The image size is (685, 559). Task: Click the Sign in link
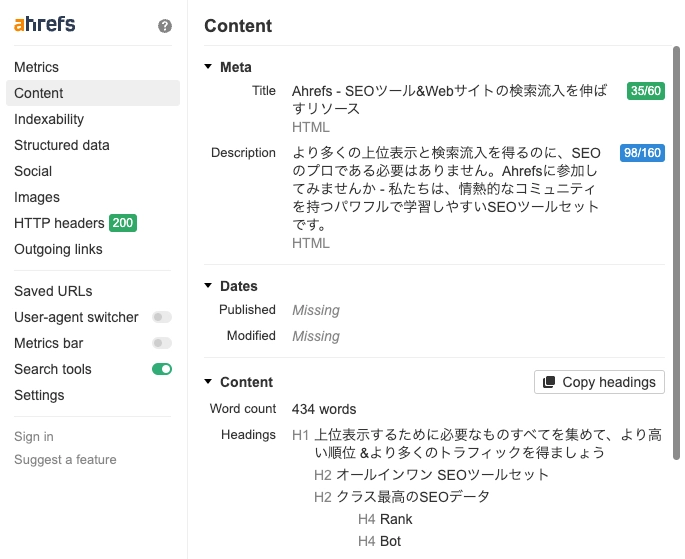(x=34, y=437)
